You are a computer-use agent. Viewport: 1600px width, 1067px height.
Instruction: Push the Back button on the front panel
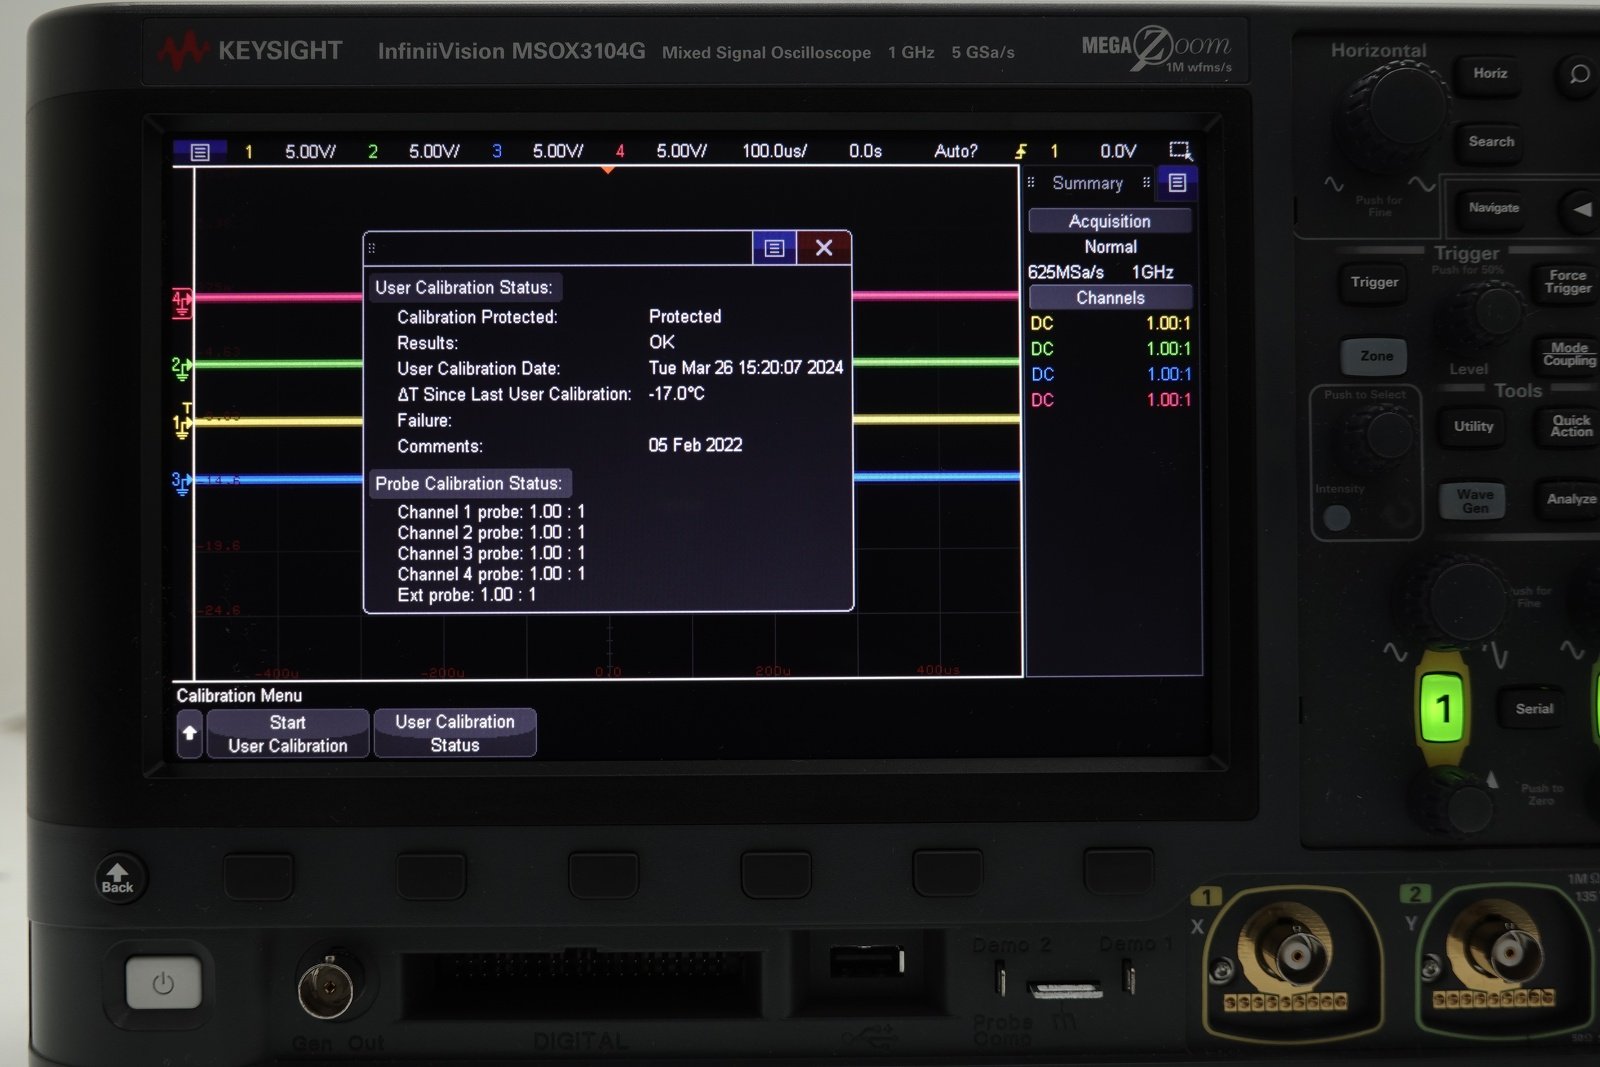pyautogui.click(x=117, y=877)
